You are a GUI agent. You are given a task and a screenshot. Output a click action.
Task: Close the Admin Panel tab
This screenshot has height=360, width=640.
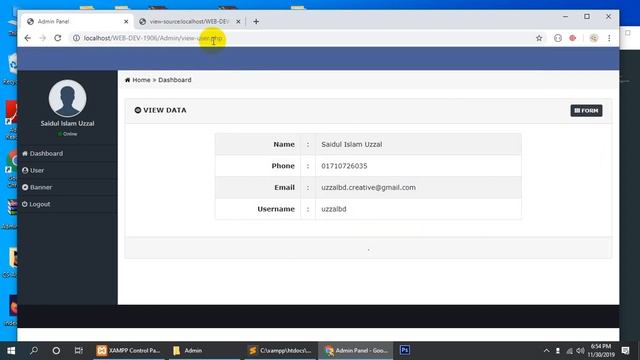(x=126, y=21)
